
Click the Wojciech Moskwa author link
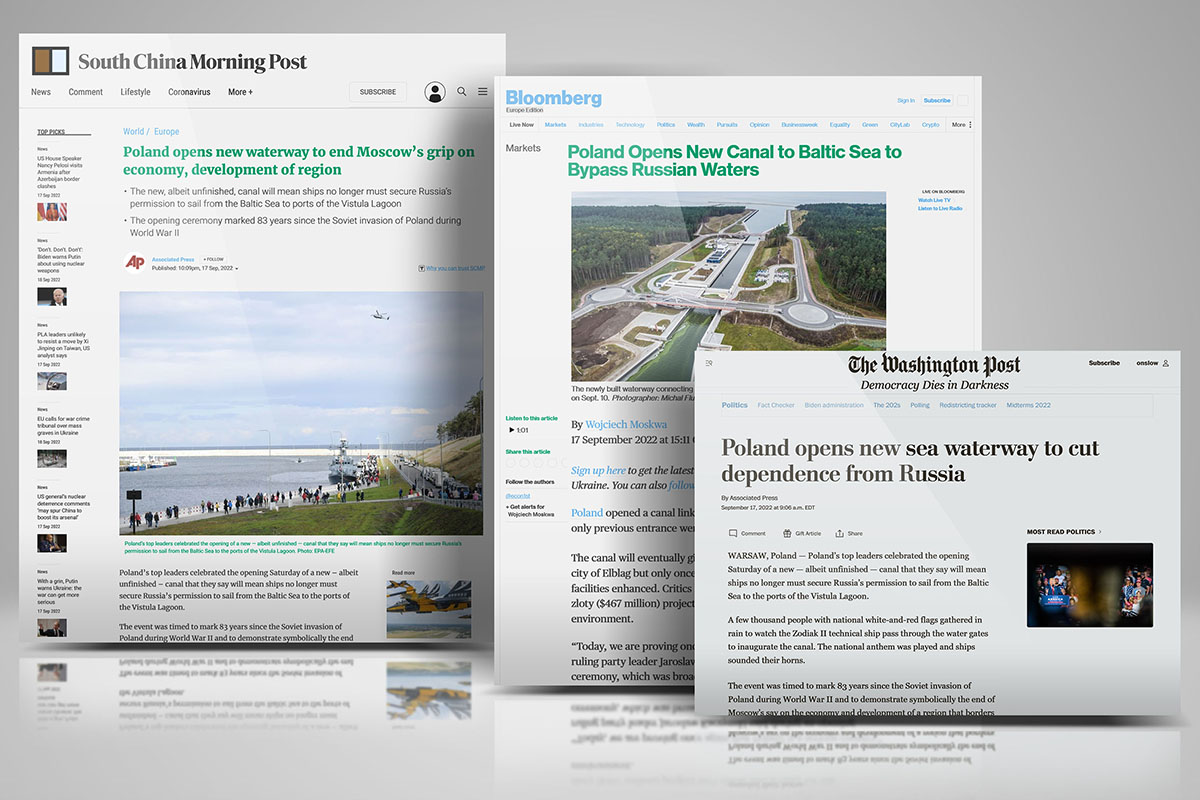(625, 424)
